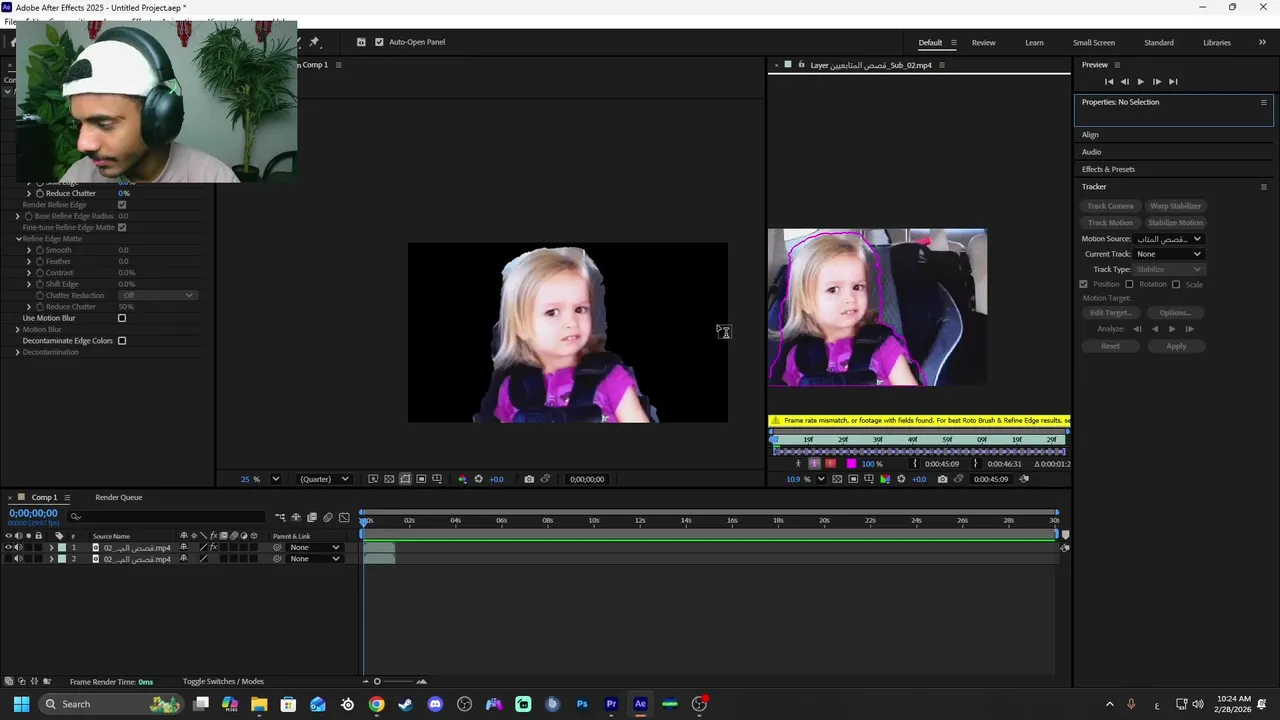This screenshot has width=1280, height=720.
Task: Mute audio of layer 2
Action: 18,559
